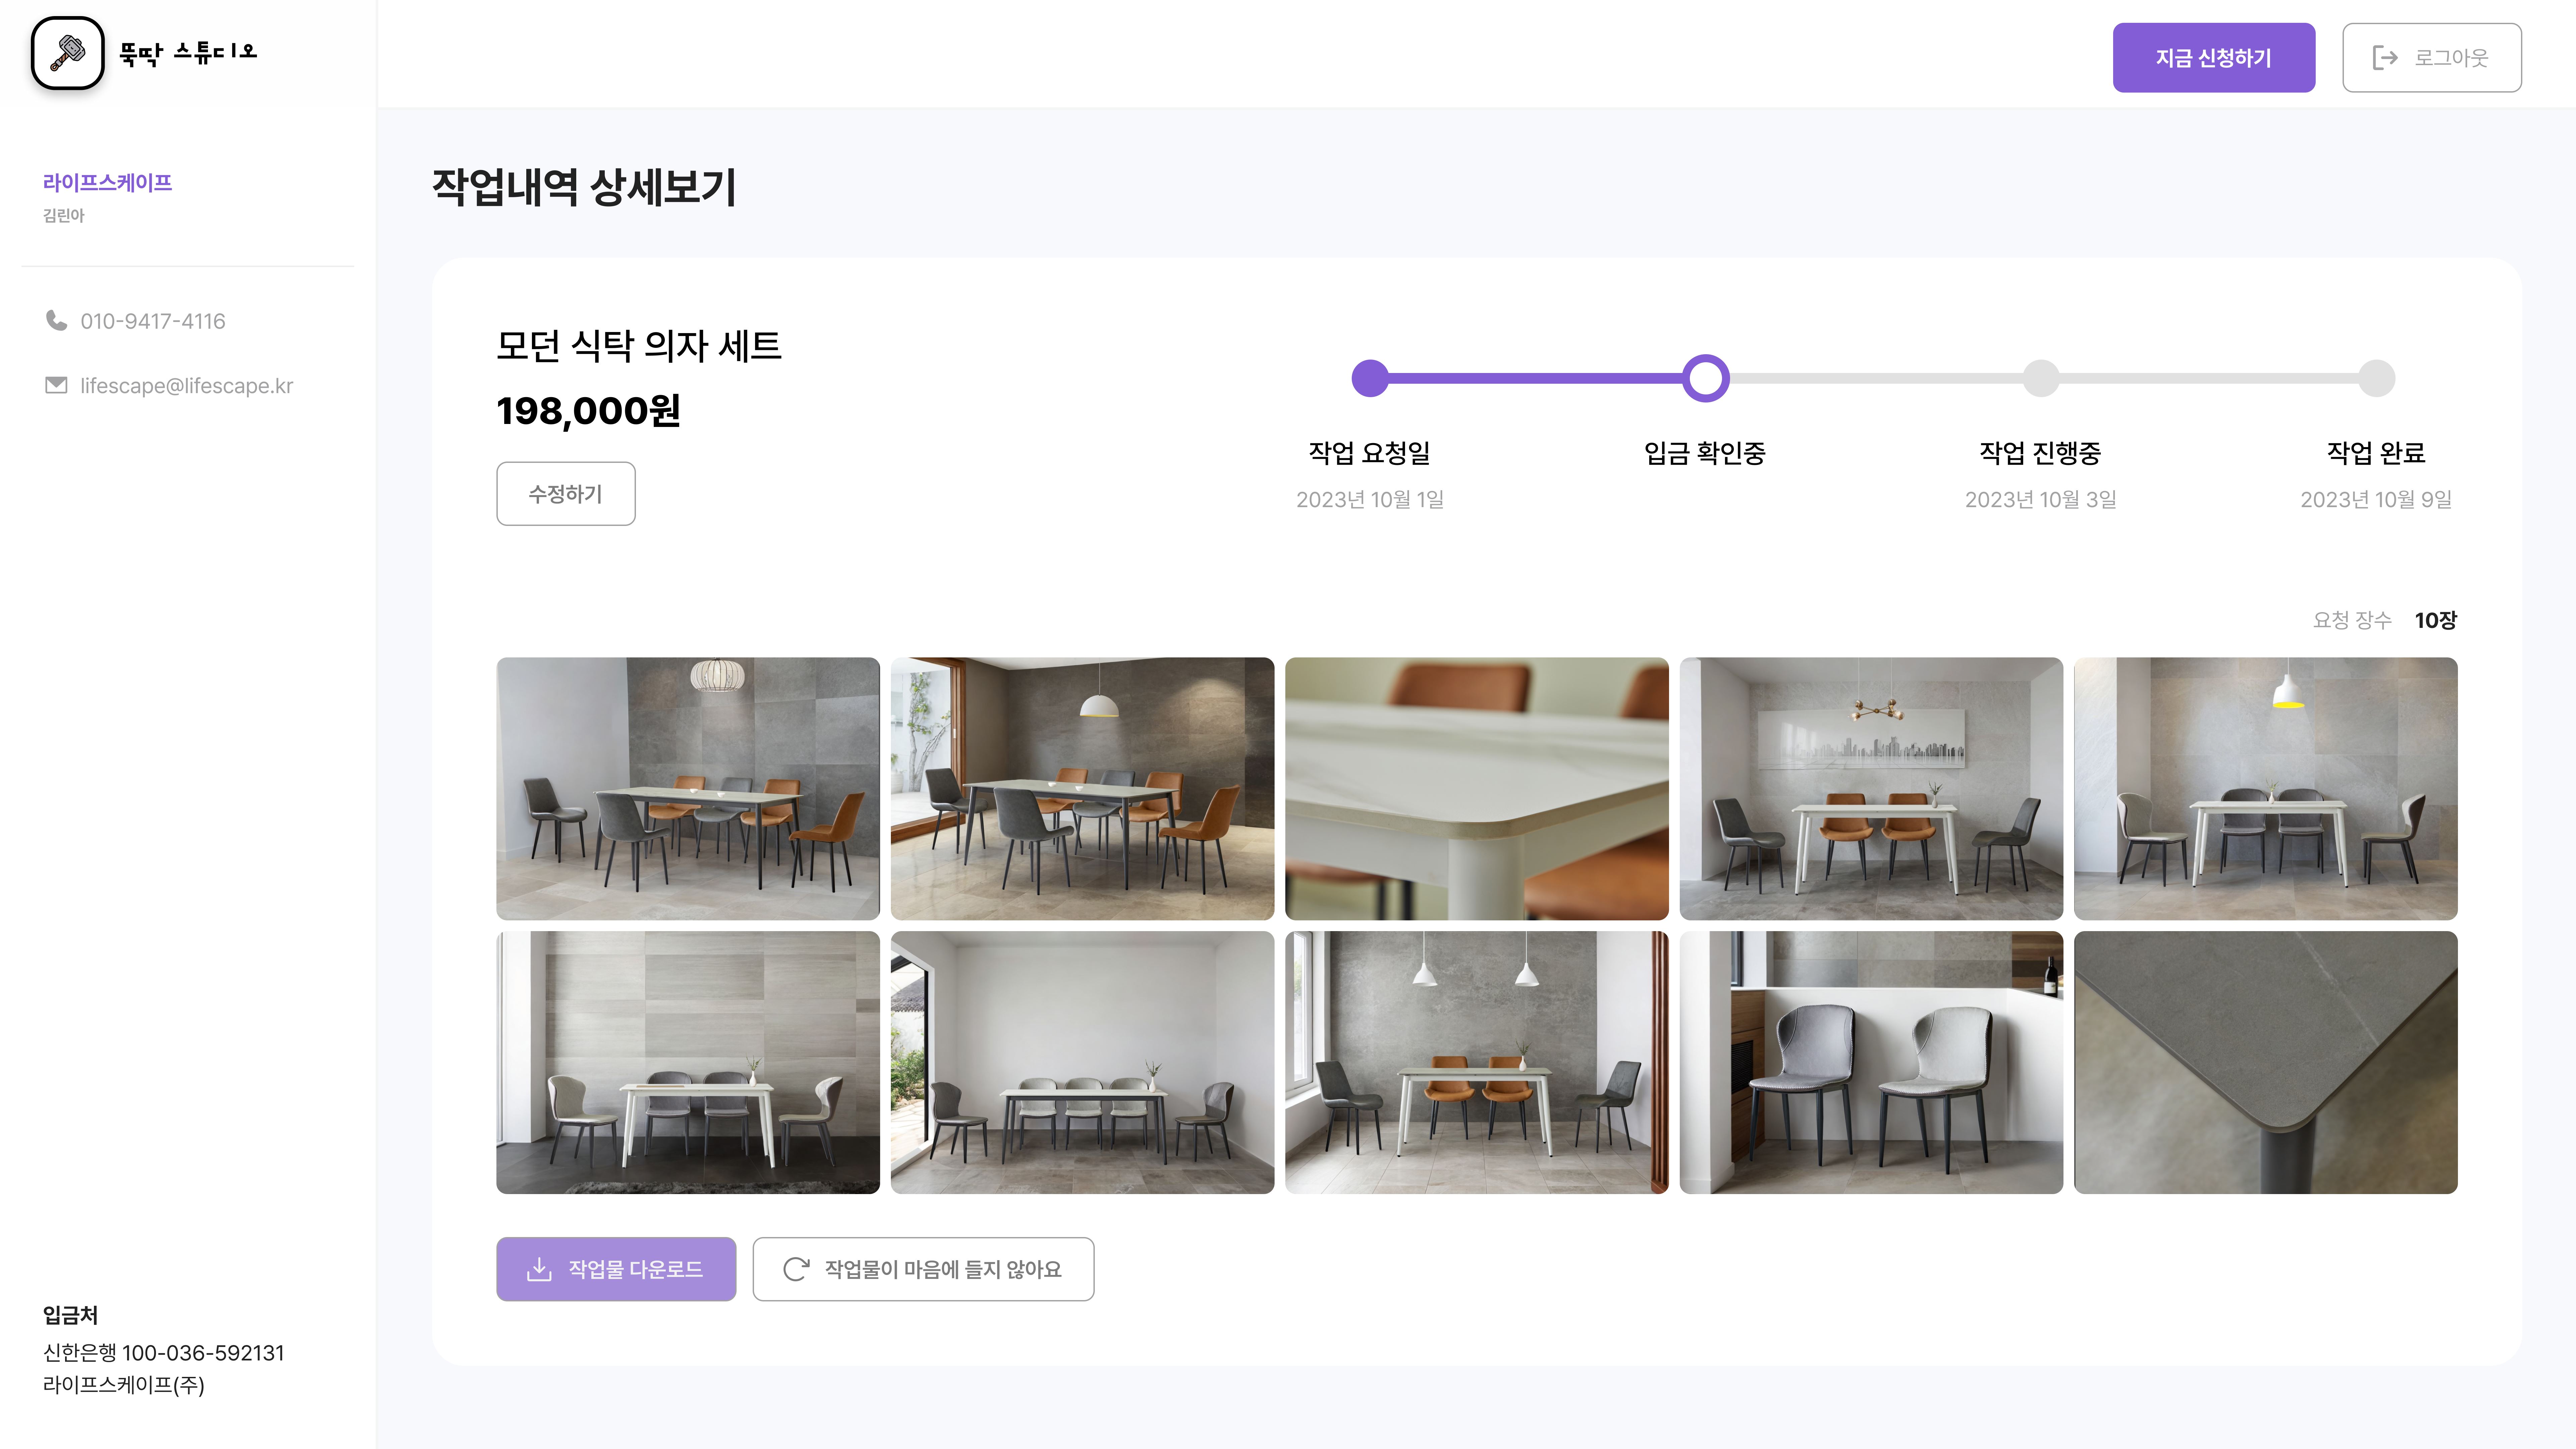Click the email envelope icon
Viewport: 2576px width, 1449px height.
[56, 385]
